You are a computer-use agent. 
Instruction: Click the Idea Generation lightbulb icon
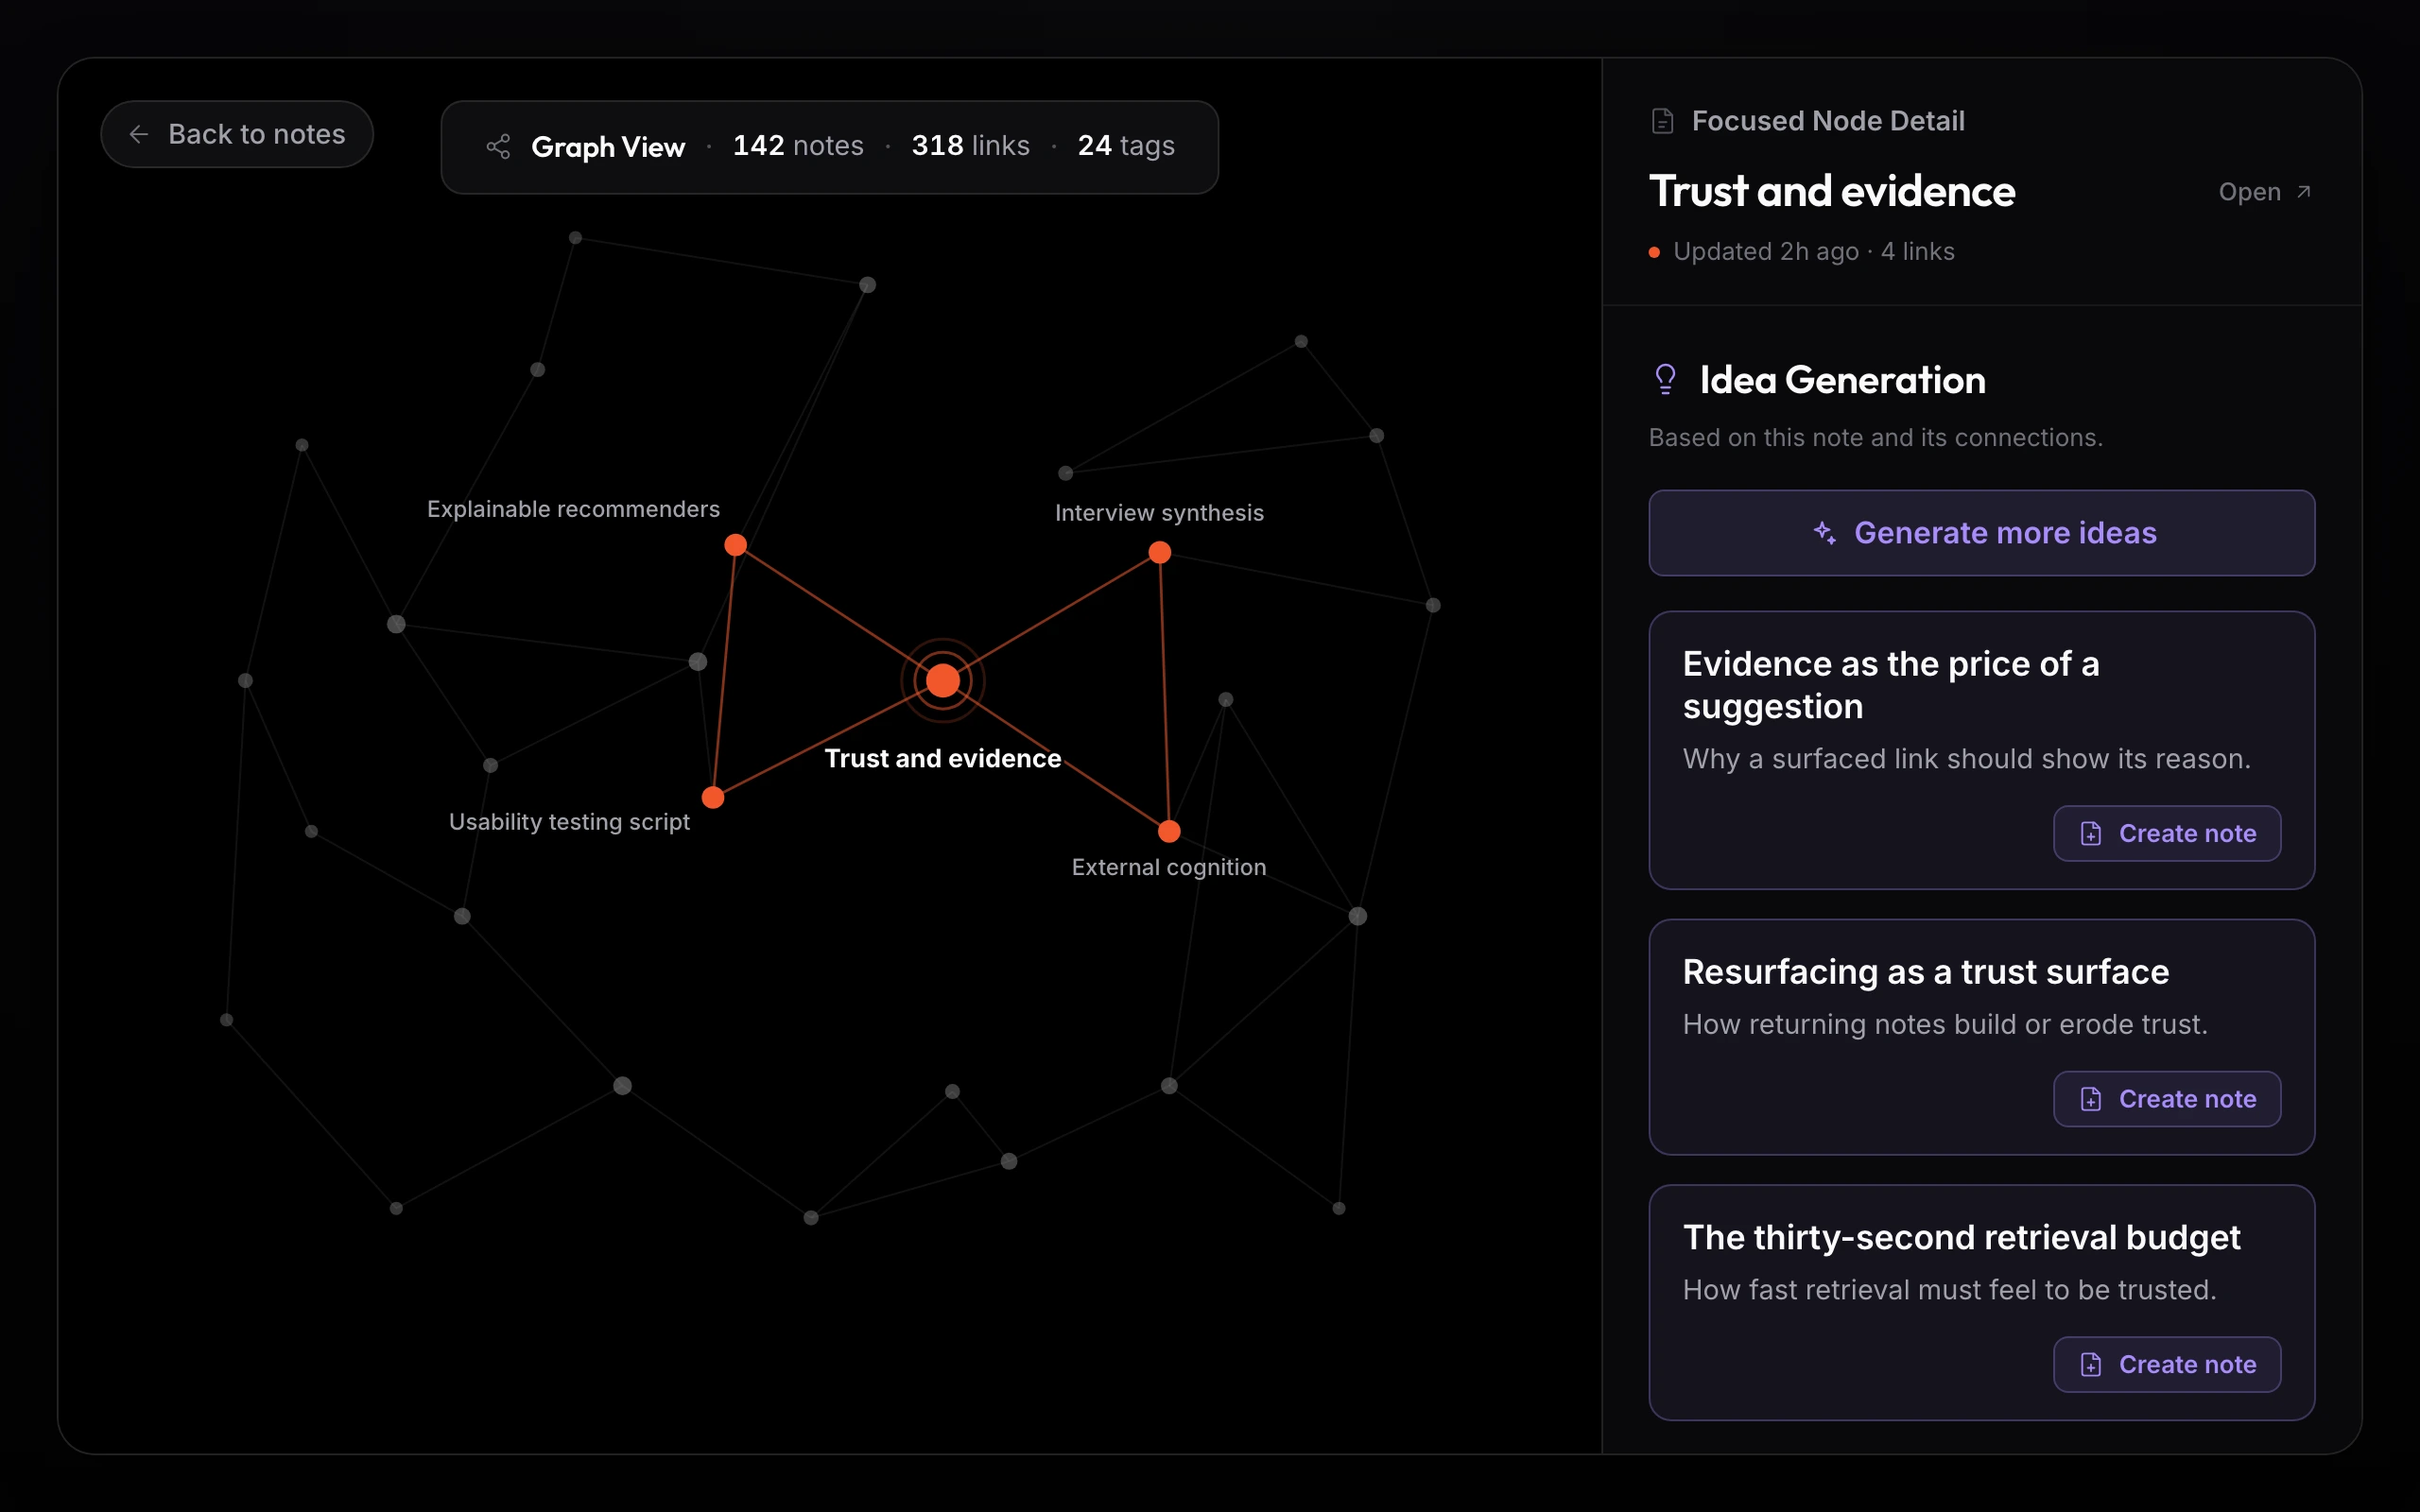(1665, 380)
